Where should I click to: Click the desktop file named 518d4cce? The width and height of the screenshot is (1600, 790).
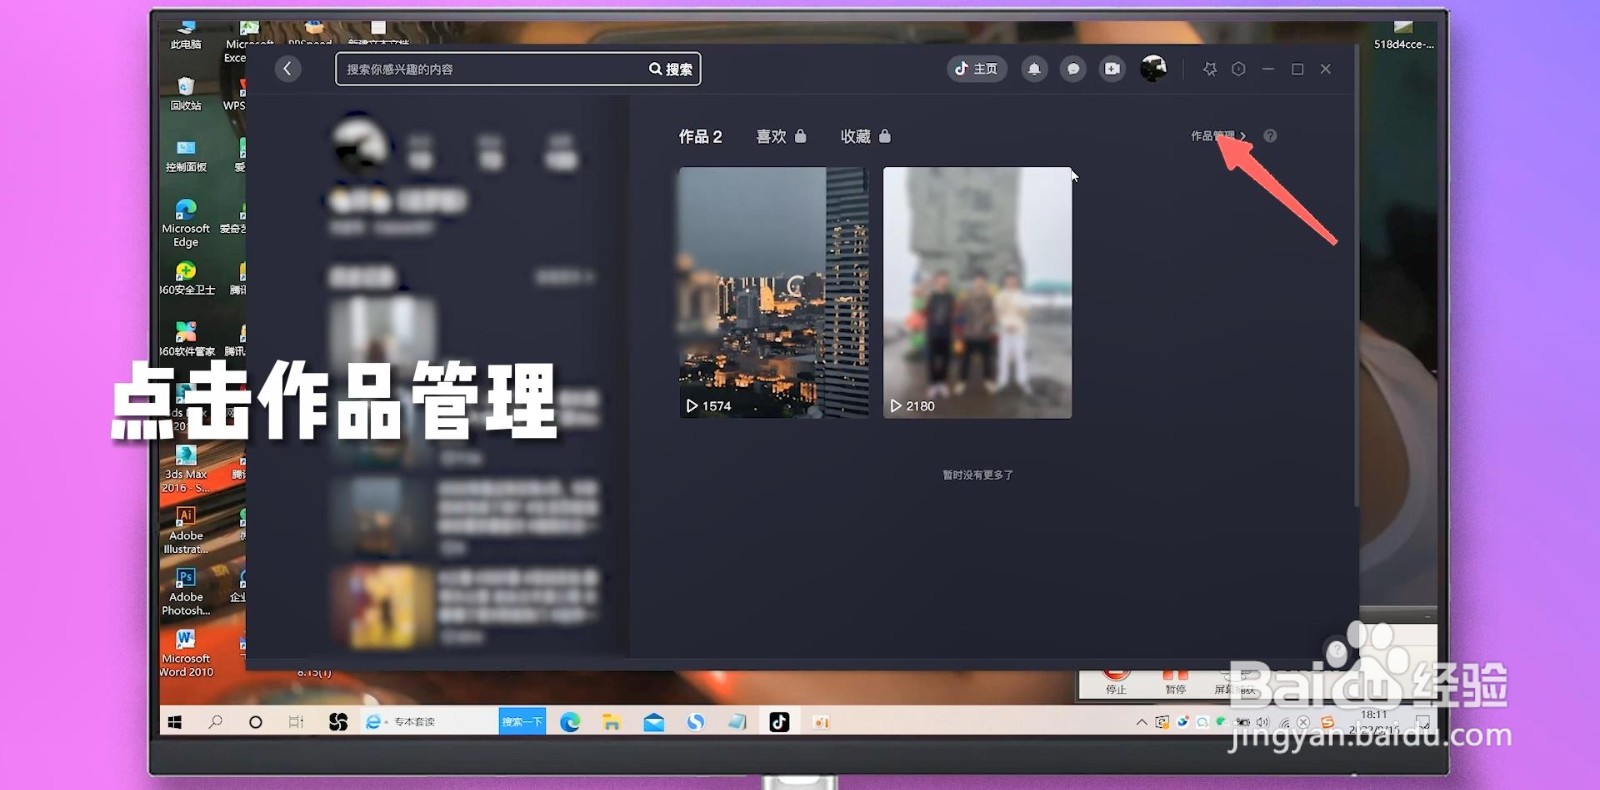[x=1403, y=36]
